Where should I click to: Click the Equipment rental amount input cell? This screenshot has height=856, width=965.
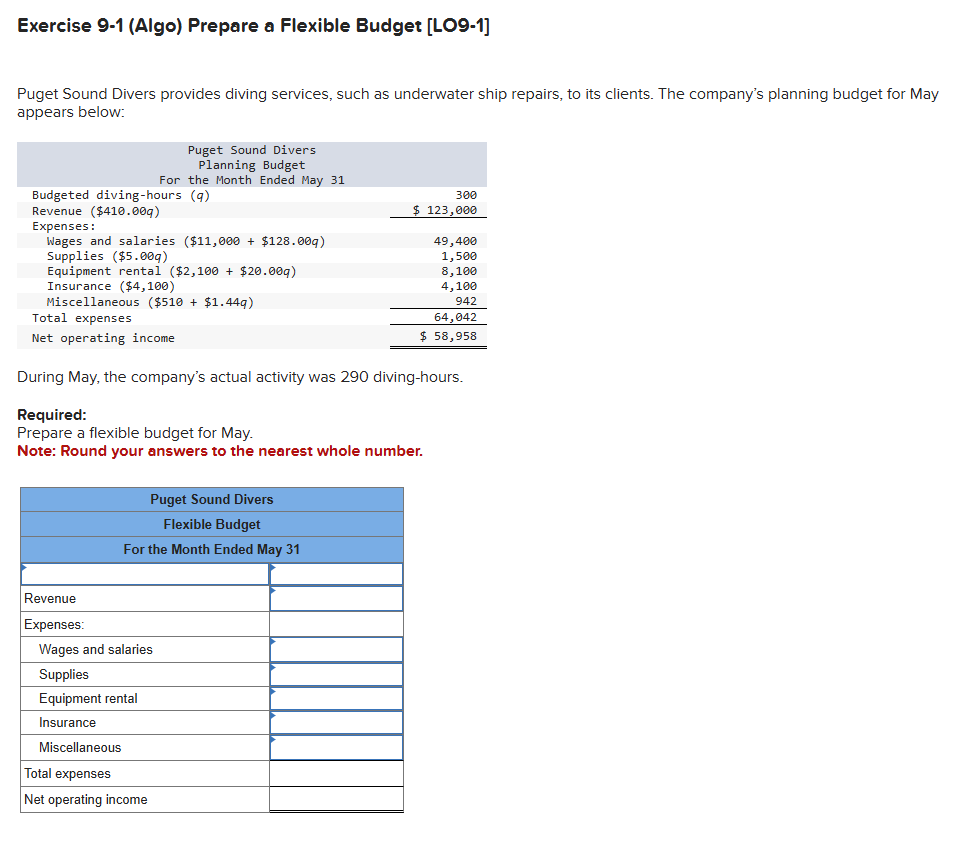point(336,698)
